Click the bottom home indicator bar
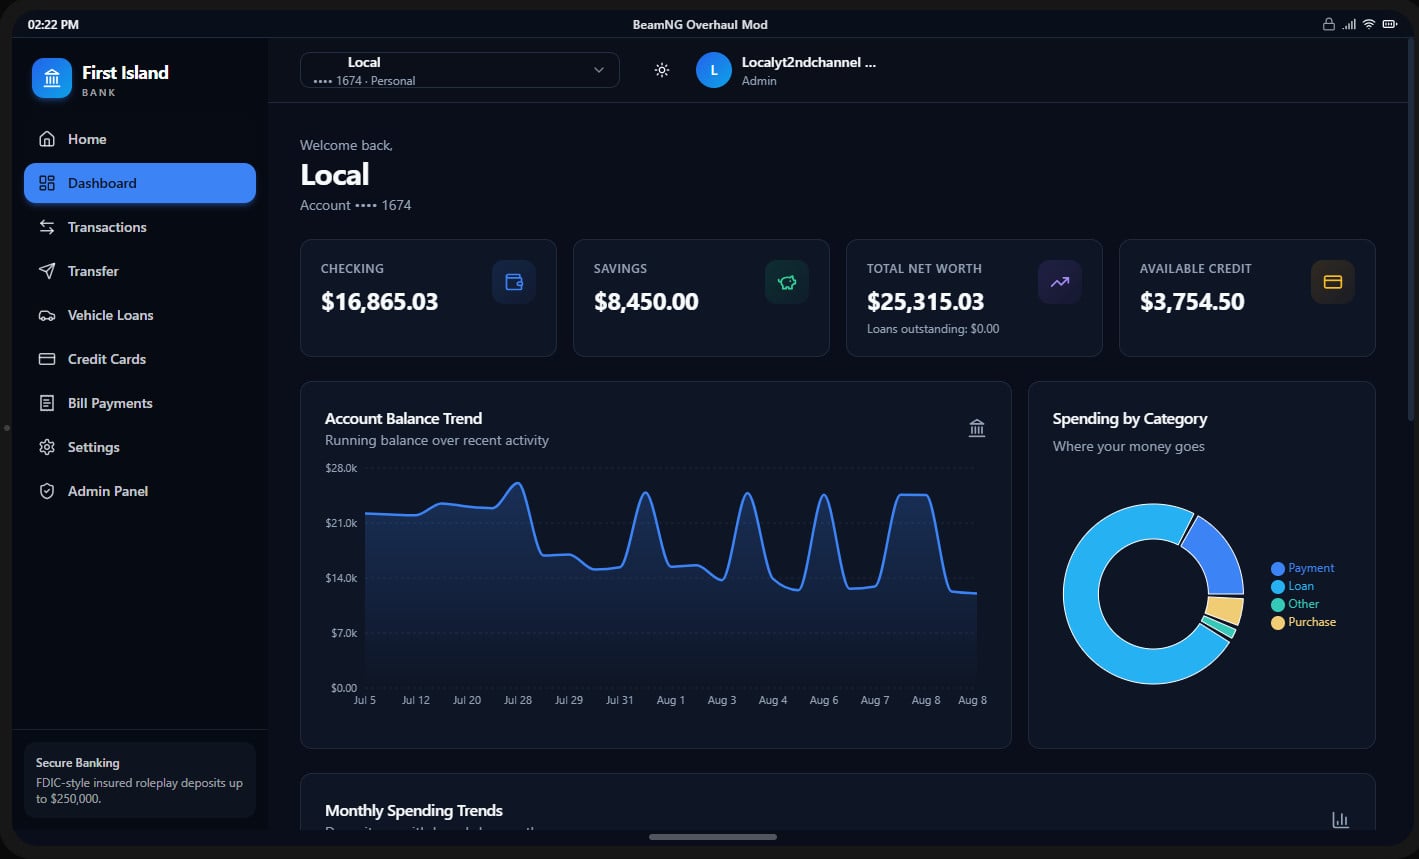The width and height of the screenshot is (1419, 859). click(x=713, y=837)
